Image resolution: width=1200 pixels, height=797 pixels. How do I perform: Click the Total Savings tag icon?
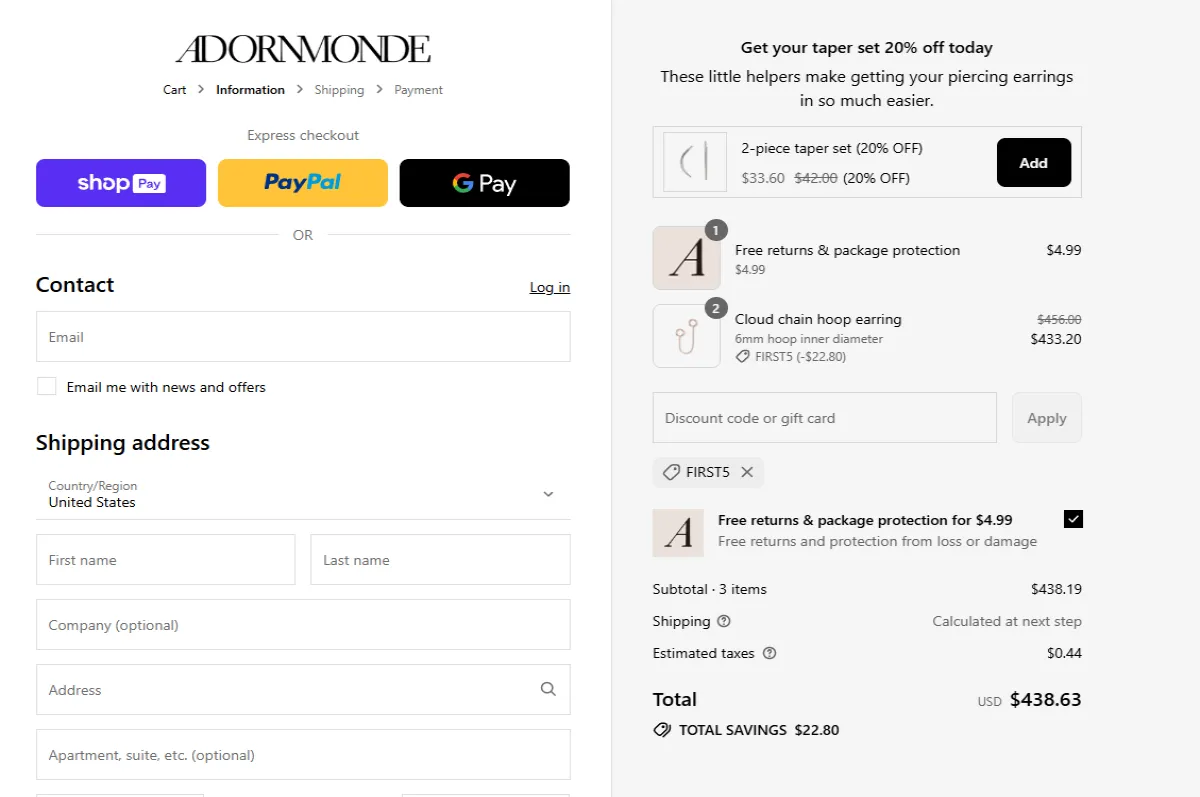pyautogui.click(x=661, y=730)
